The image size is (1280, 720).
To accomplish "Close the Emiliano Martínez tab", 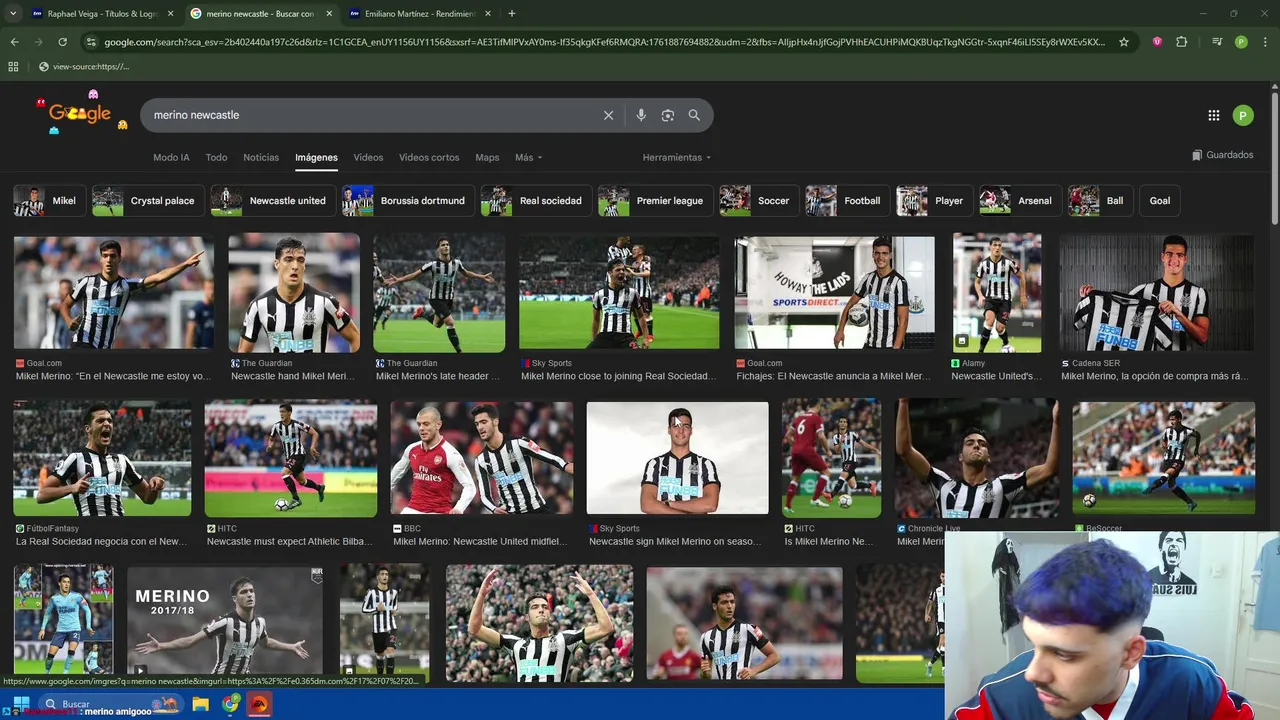I will click(x=486, y=14).
